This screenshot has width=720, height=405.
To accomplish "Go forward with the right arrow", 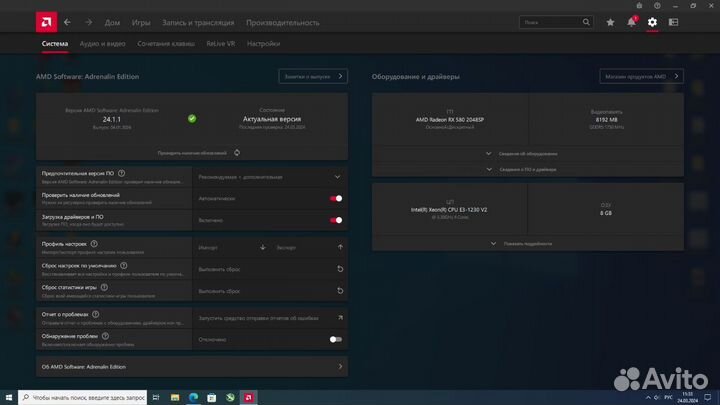I will click(88, 22).
